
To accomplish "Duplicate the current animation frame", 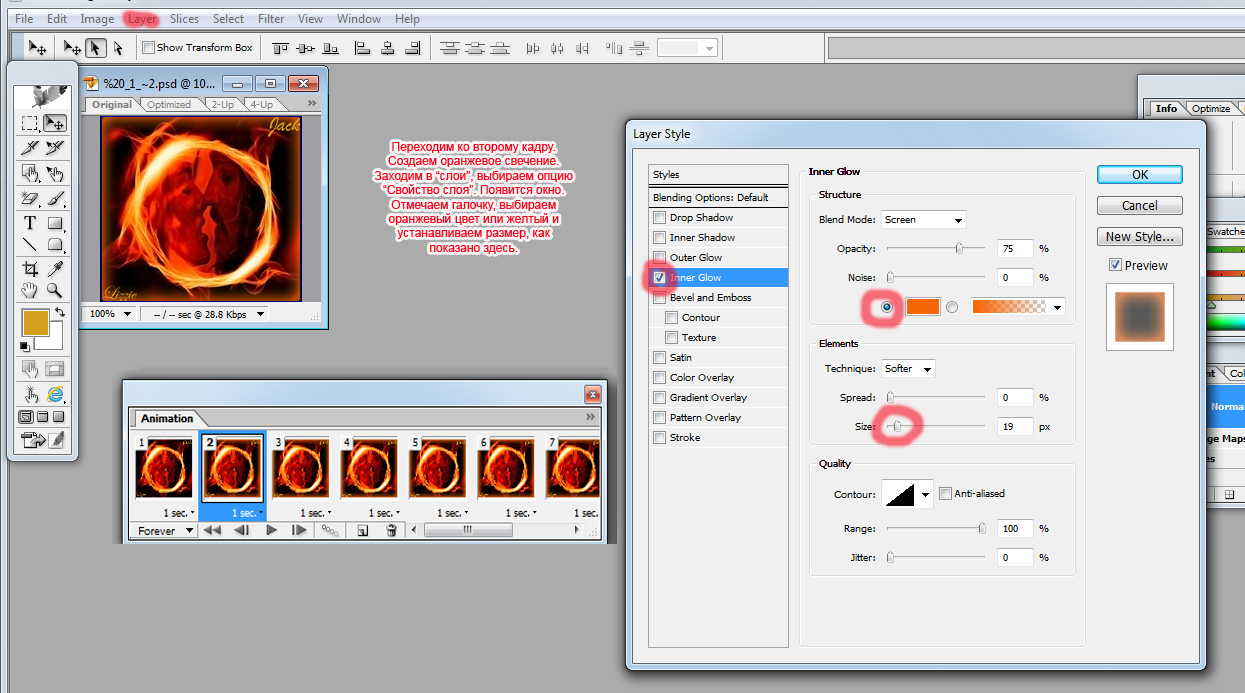I will click(x=362, y=531).
